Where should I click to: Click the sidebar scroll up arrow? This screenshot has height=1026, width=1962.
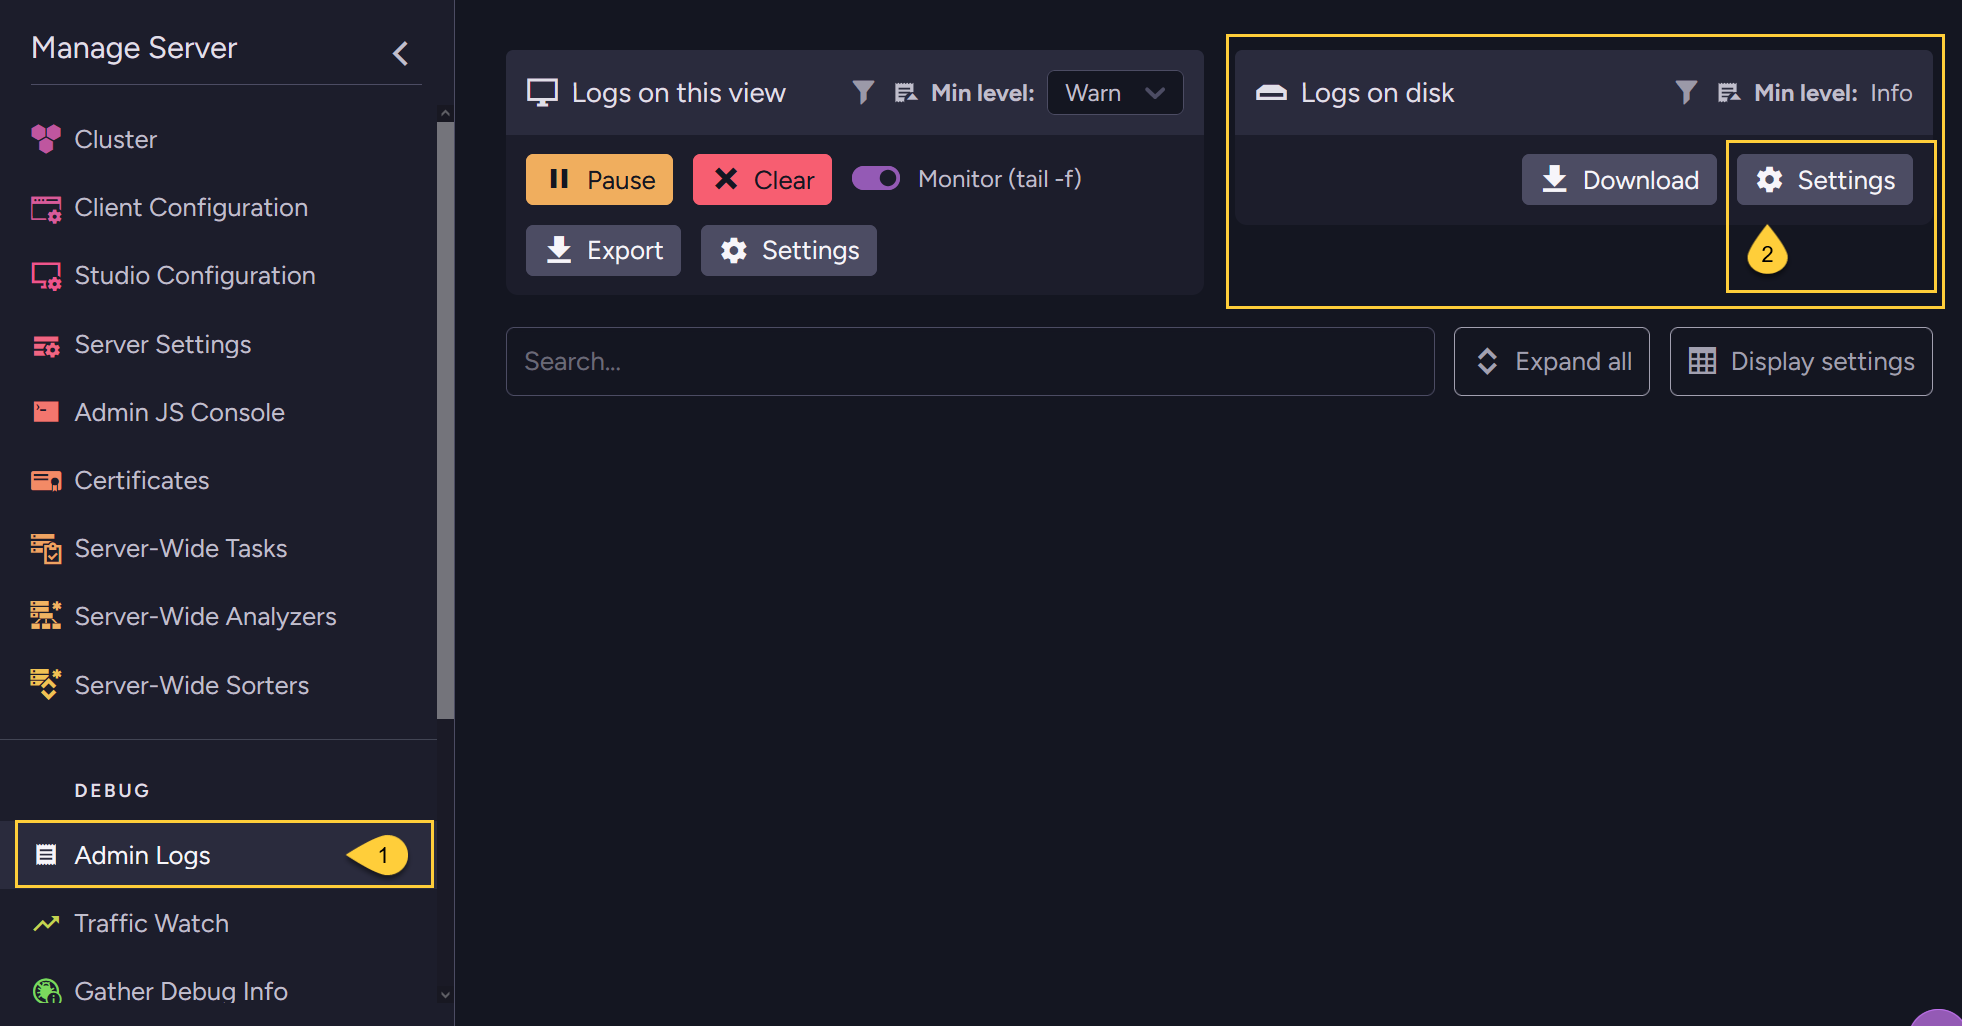pyautogui.click(x=446, y=113)
